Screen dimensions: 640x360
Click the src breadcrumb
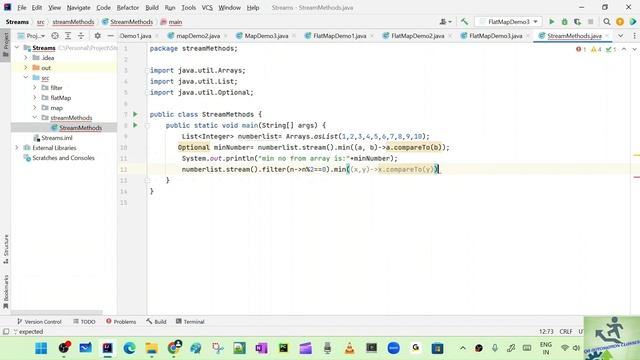point(40,22)
